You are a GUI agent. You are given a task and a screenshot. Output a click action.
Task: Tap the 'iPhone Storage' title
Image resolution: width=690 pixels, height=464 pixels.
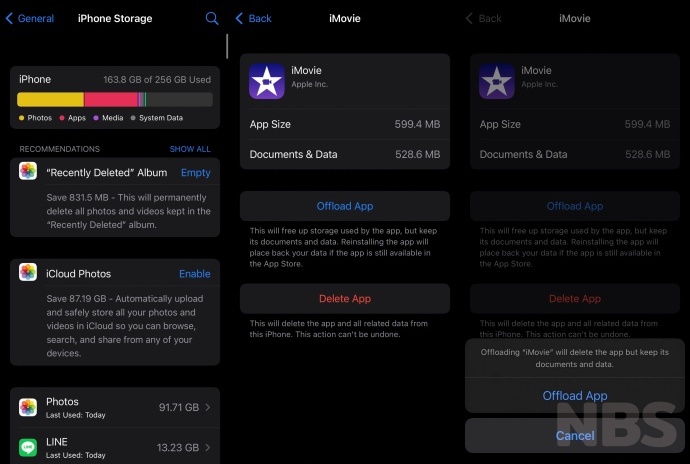pyautogui.click(x=115, y=18)
